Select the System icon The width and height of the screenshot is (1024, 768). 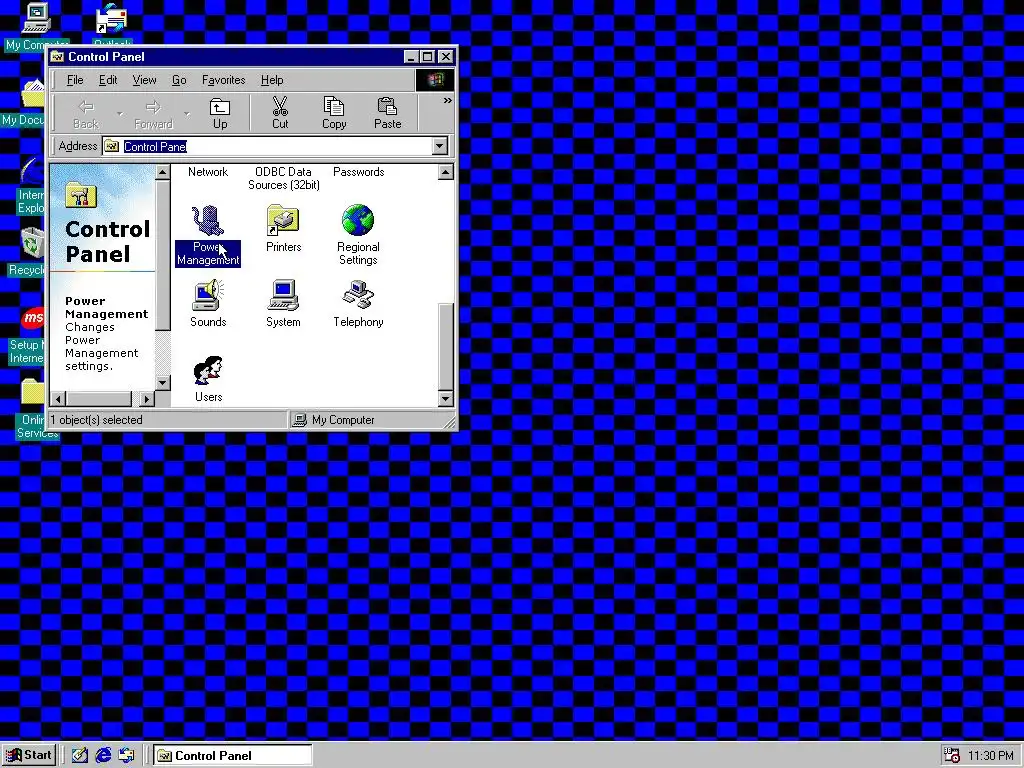283,295
